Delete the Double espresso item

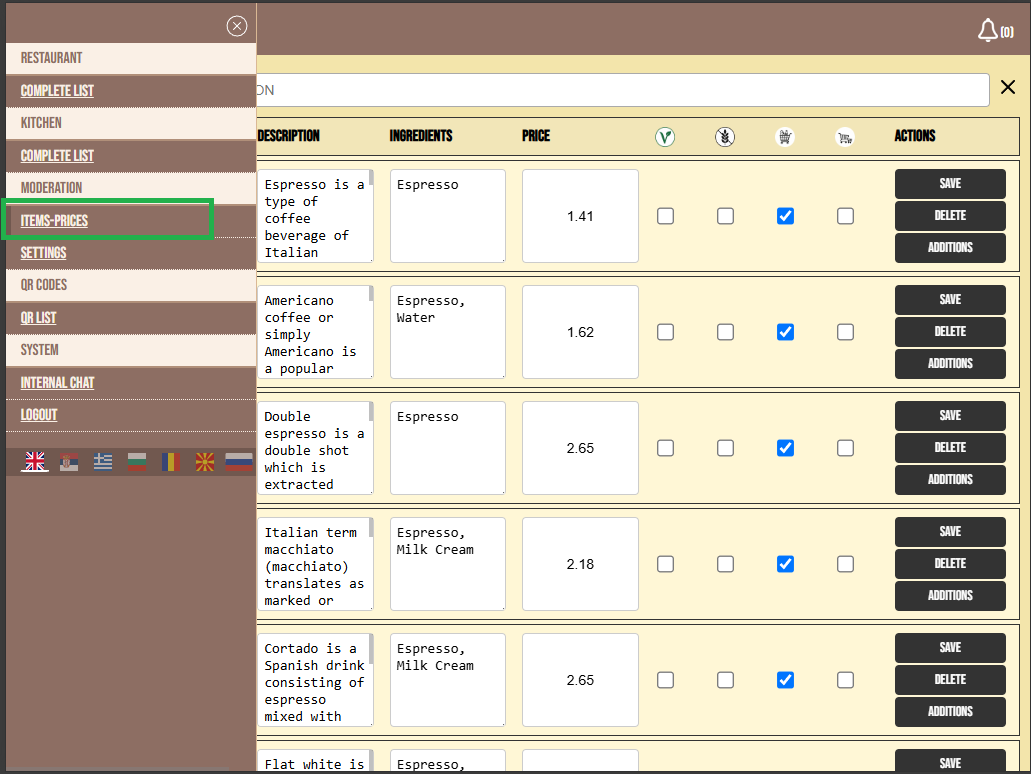click(950, 448)
